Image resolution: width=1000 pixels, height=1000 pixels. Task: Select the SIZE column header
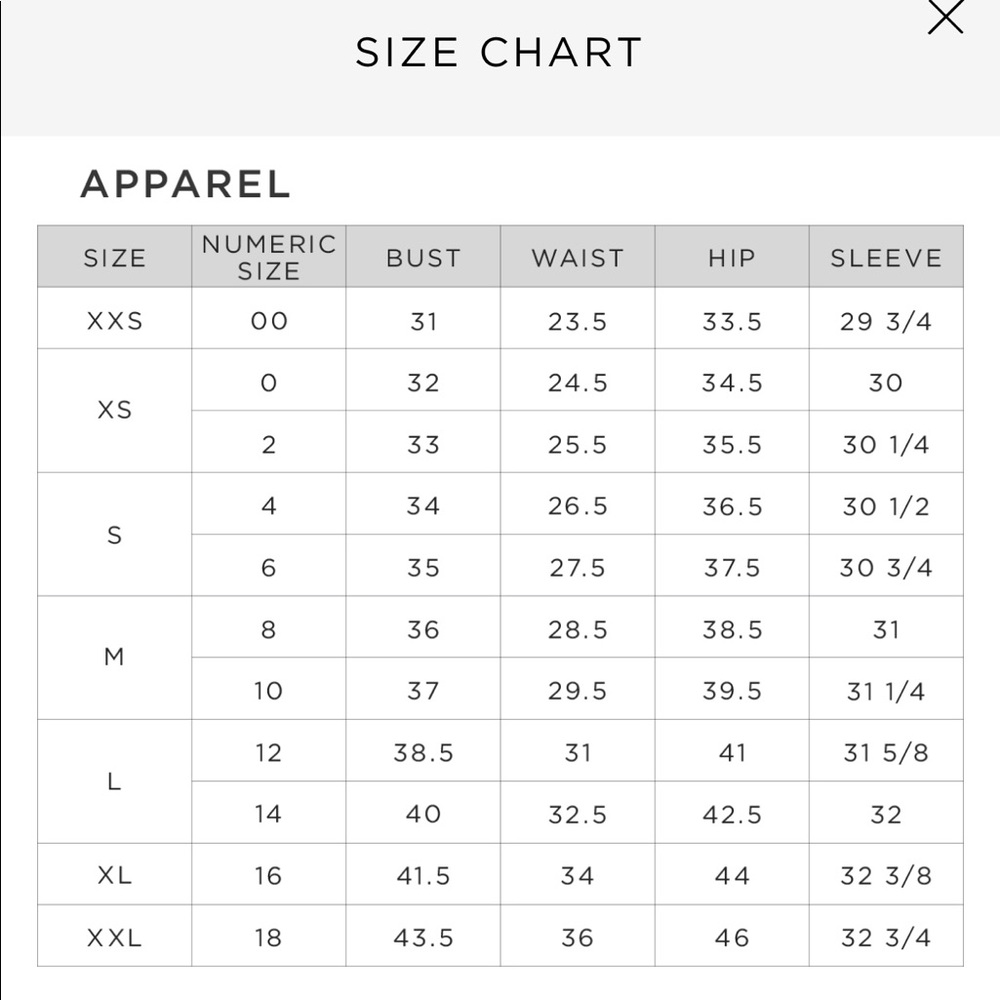(114, 258)
